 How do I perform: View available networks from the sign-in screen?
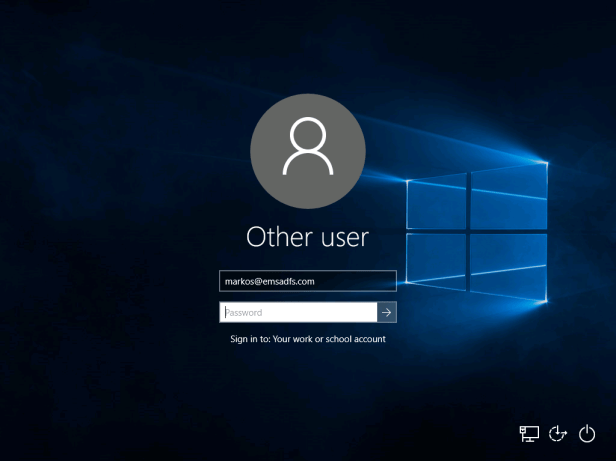[529, 433]
